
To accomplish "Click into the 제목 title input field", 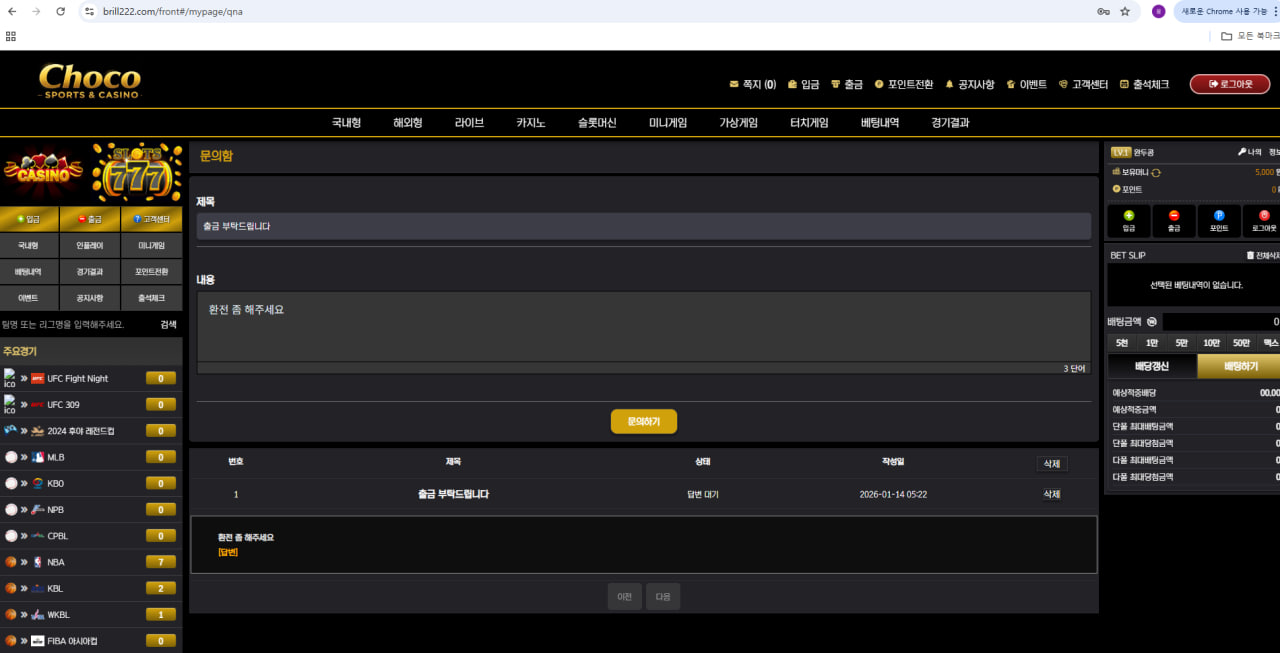I will (643, 226).
